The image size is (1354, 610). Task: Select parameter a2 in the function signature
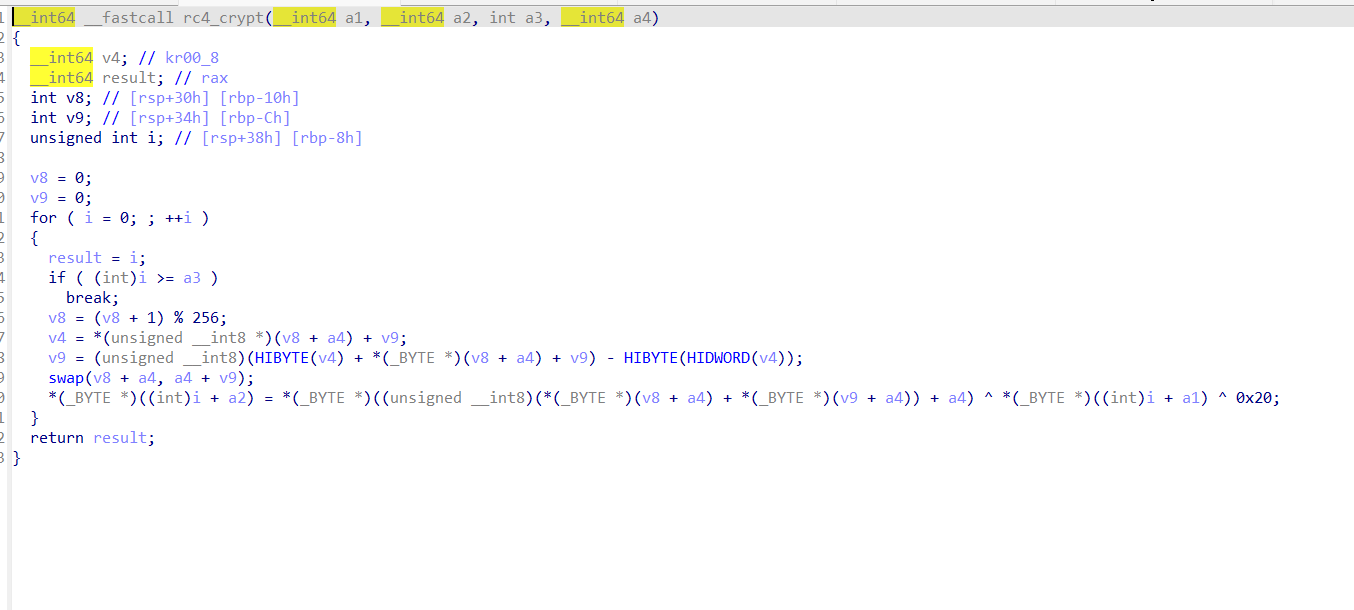tap(463, 18)
